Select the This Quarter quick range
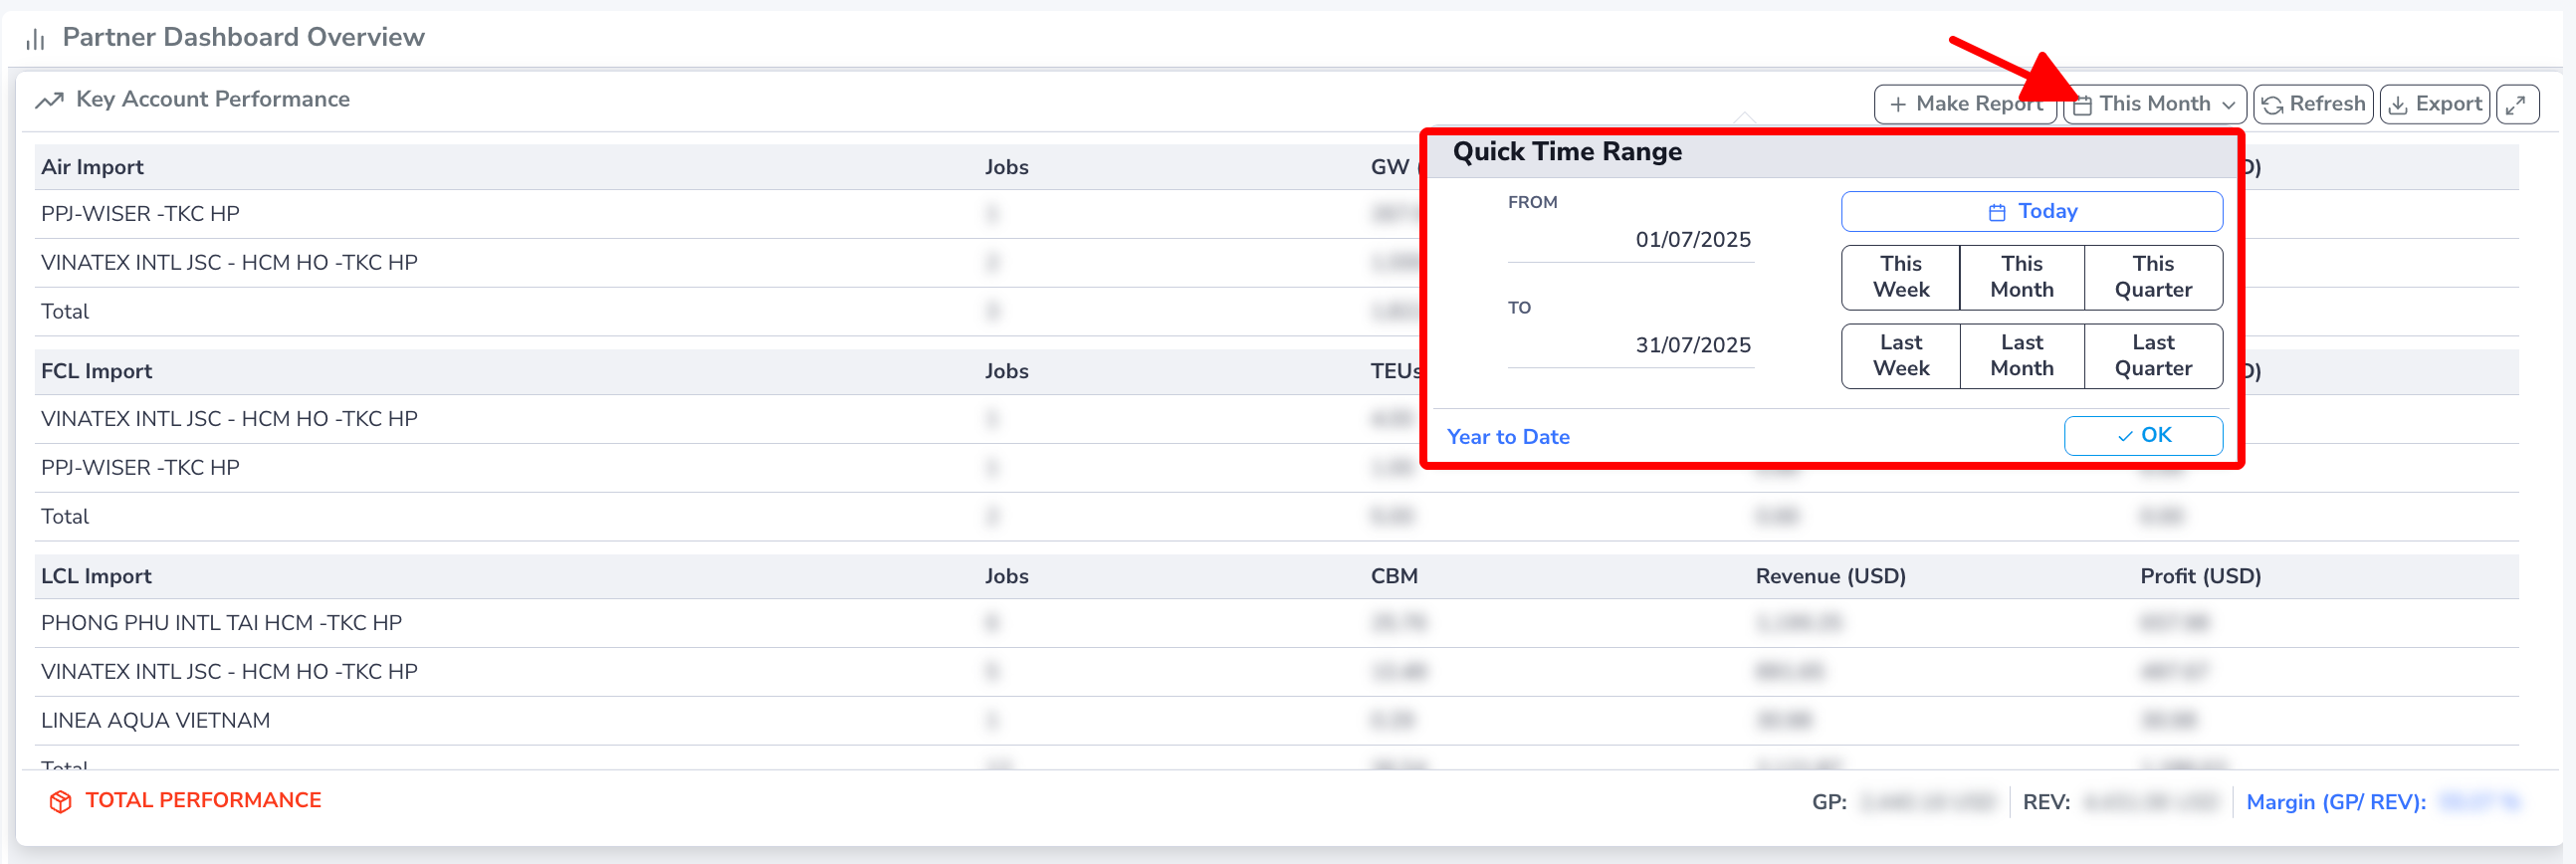2576x864 pixels. tap(2152, 277)
